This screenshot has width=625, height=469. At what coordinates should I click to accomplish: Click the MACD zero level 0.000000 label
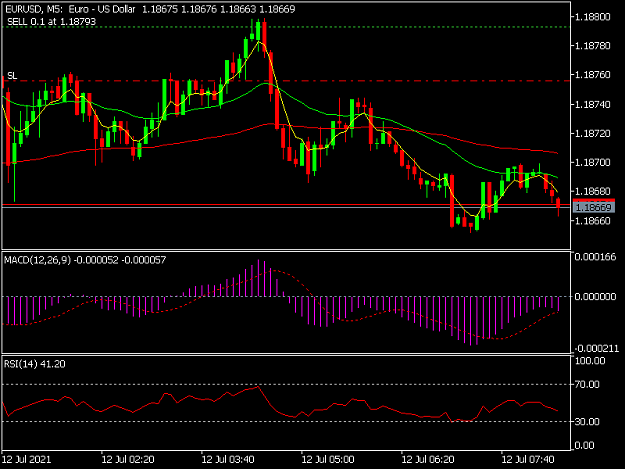[x=595, y=296]
